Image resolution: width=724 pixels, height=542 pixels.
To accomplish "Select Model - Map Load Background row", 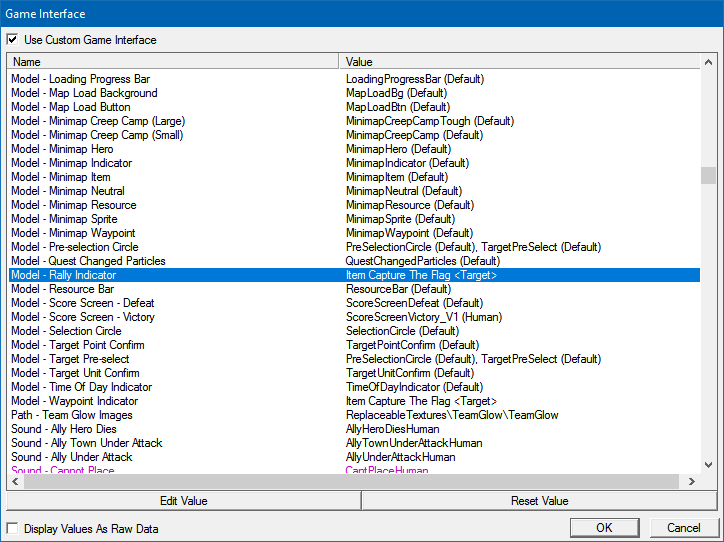I will (354, 93).
